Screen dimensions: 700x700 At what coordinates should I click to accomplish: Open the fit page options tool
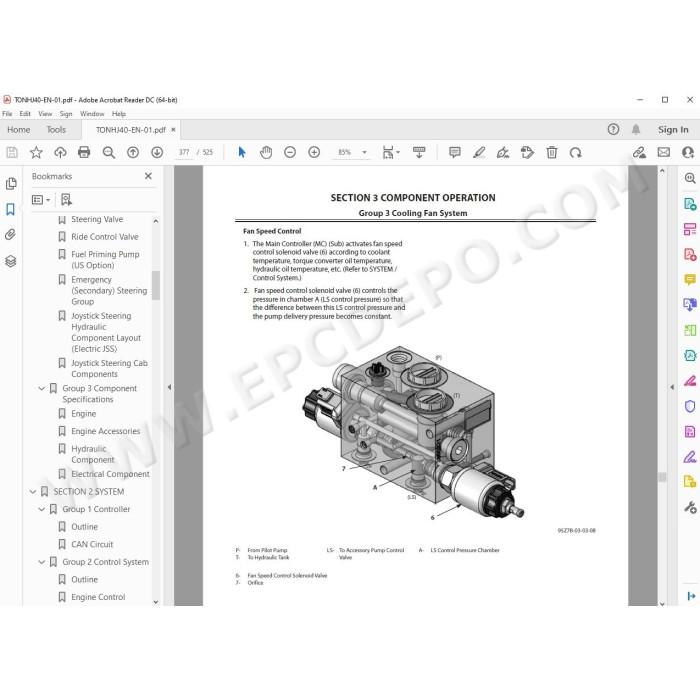coord(391,153)
